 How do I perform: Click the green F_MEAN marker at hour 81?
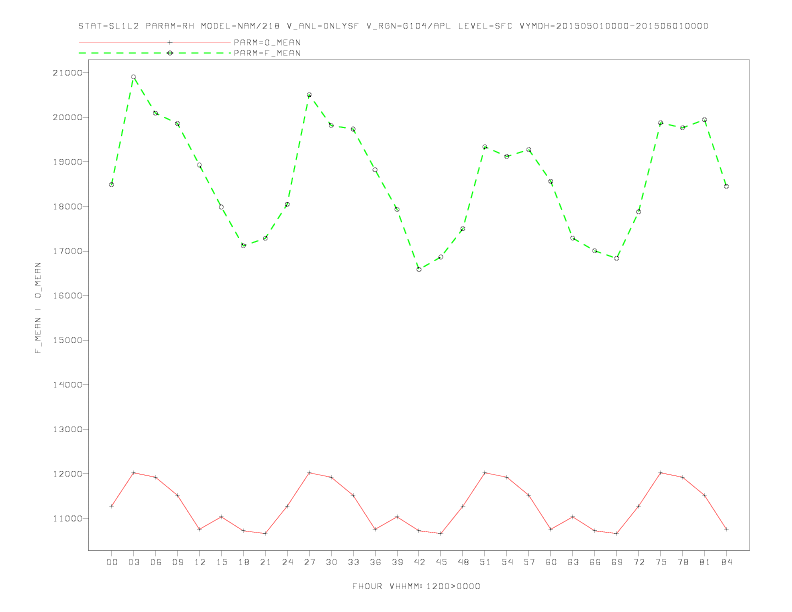coord(705,120)
